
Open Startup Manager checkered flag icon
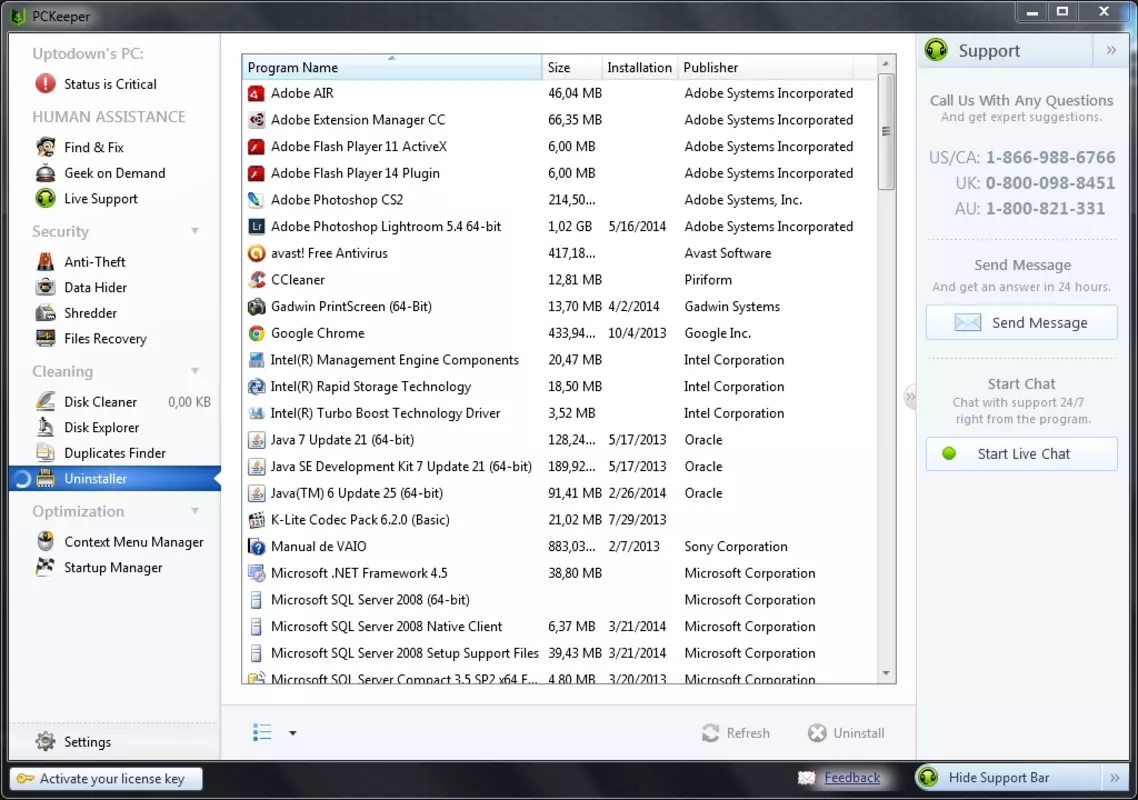(46, 567)
